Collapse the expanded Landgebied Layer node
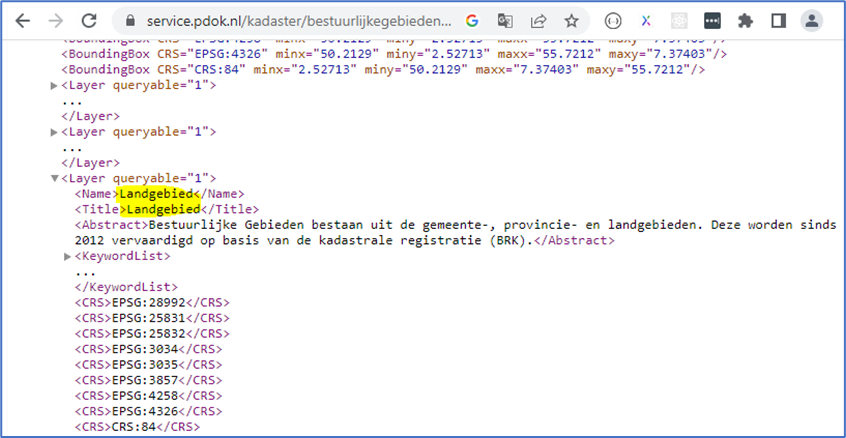846x438 pixels. pos(54,178)
